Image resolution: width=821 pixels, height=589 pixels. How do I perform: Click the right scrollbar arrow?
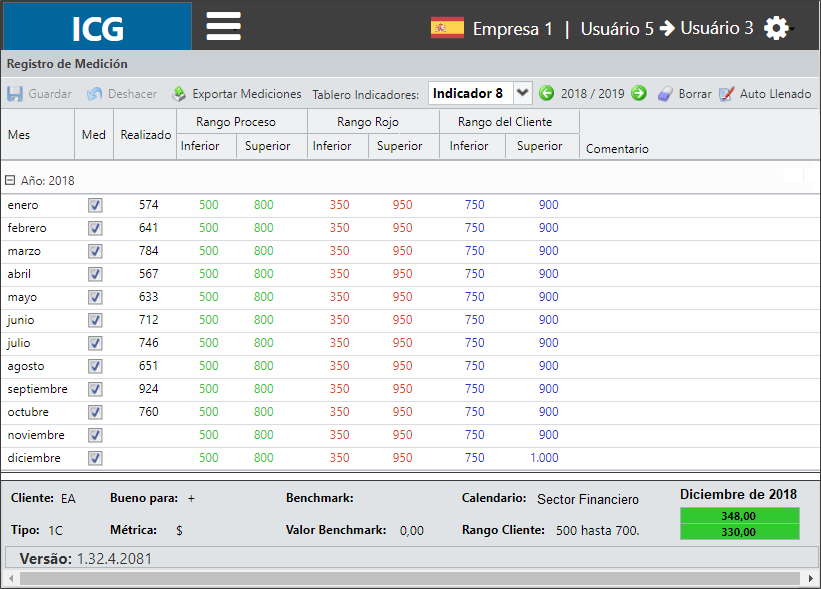tap(811, 579)
